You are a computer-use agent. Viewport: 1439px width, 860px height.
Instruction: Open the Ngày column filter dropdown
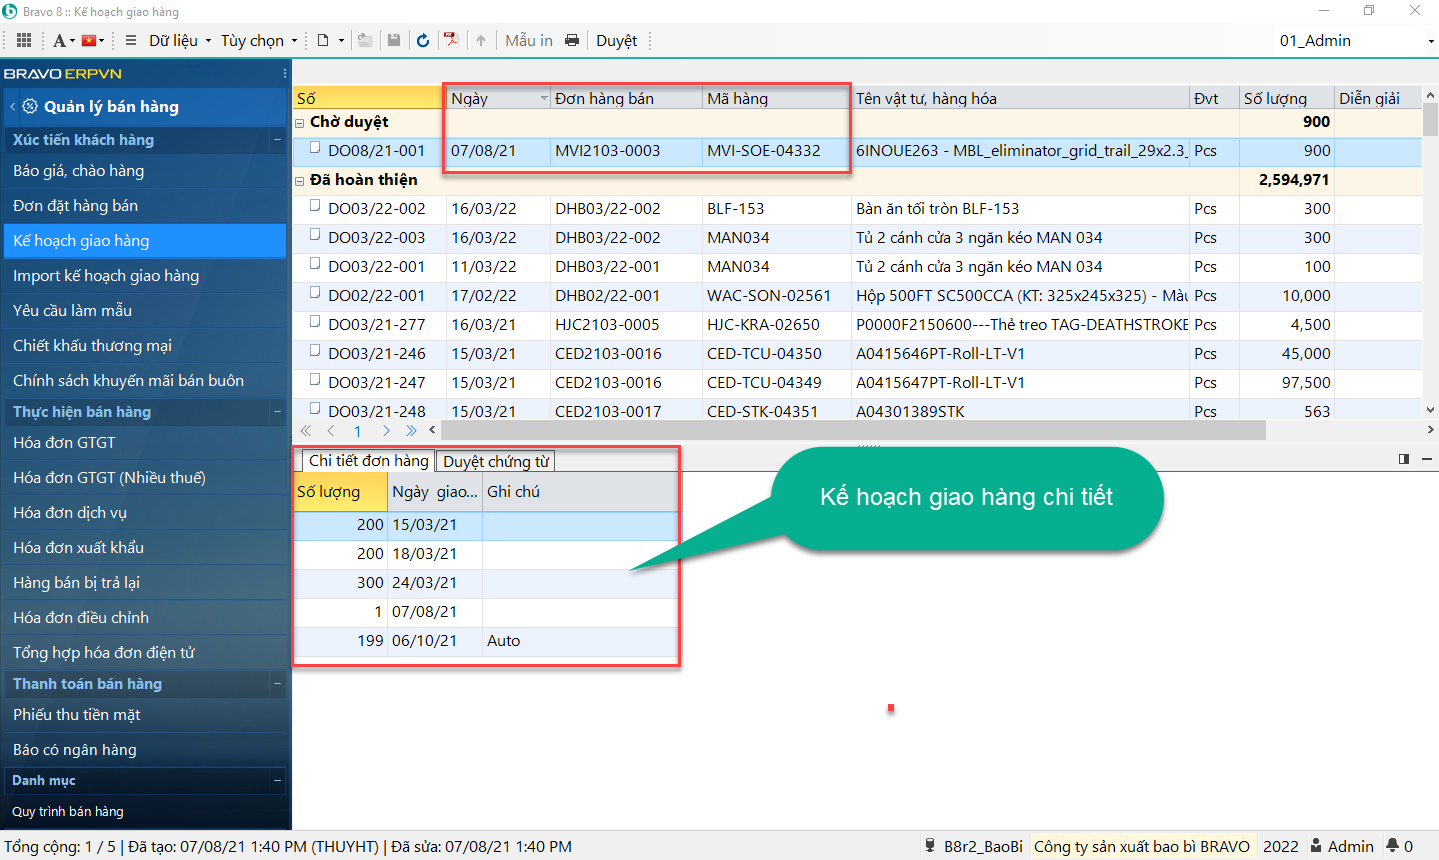544,98
